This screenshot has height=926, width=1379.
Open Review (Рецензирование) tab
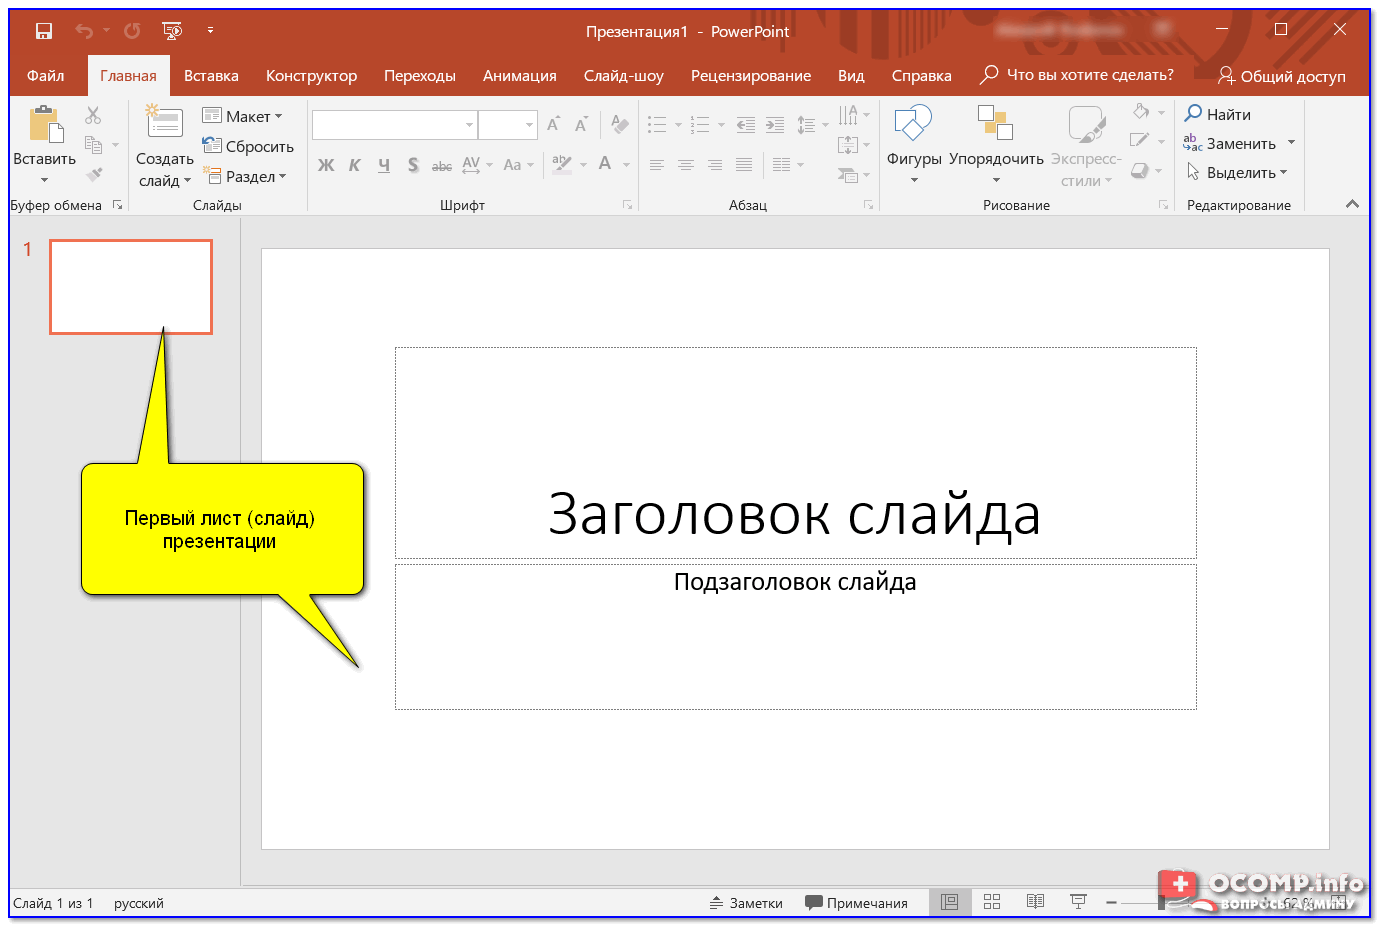coord(751,75)
